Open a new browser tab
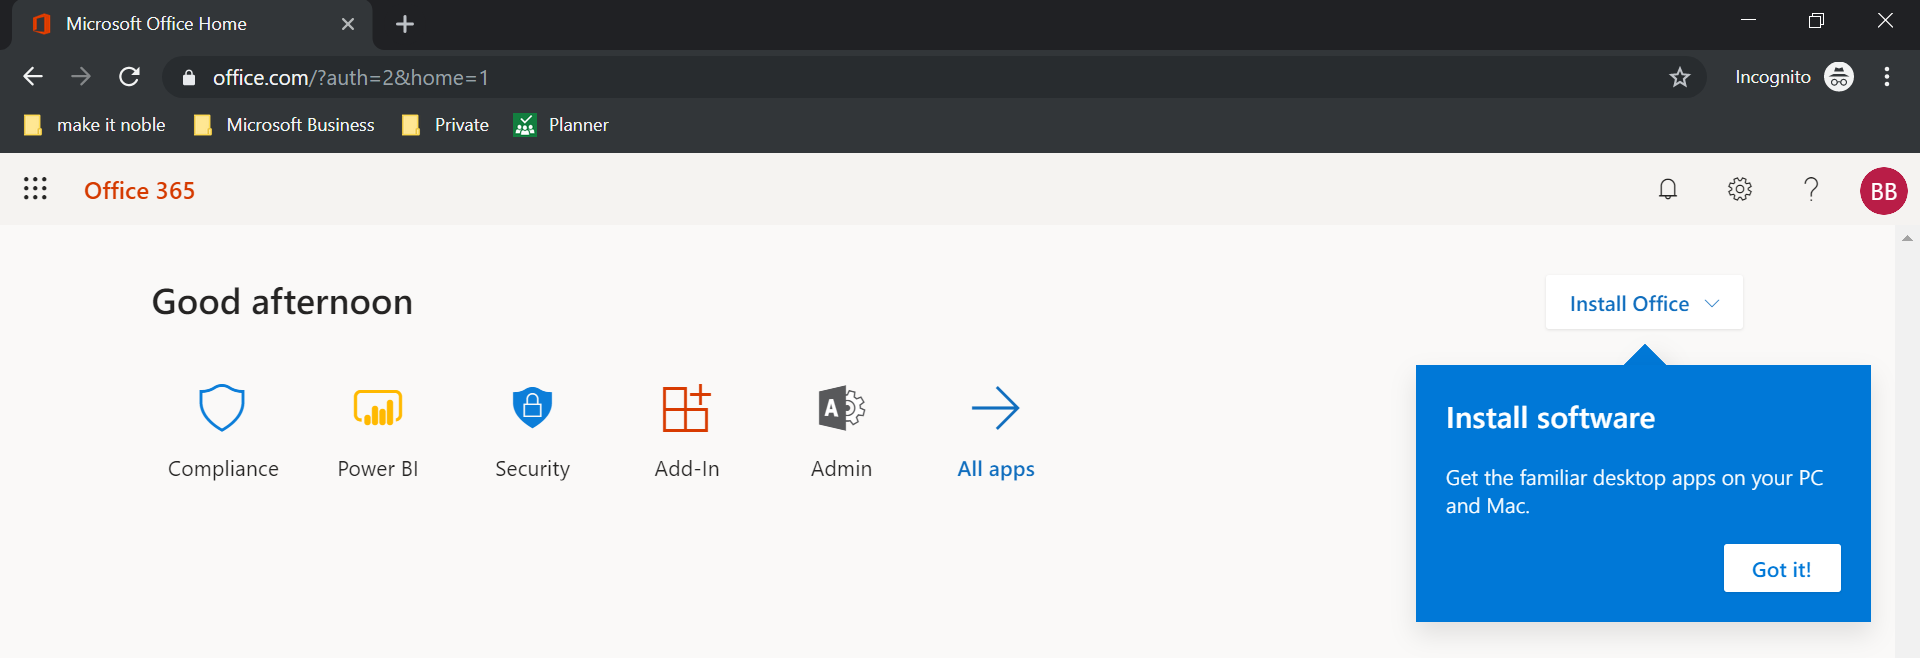The height and width of the screenshot is (658, 1920). point(405,24)
